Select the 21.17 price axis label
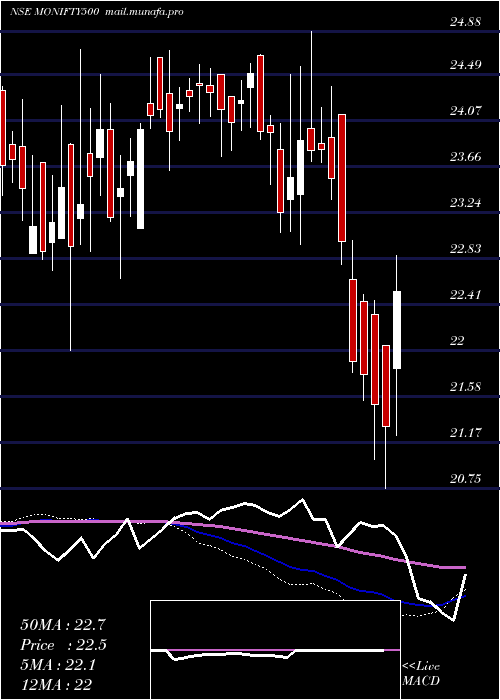Viewport: 500px width, 700px height. coord(465,433)
